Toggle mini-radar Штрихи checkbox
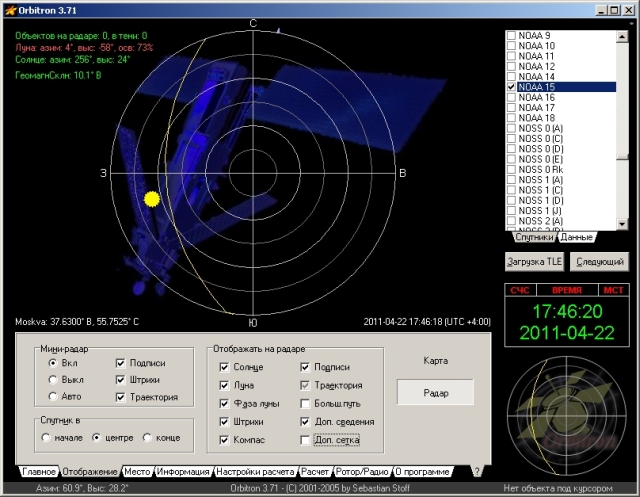This screenshot has height=497, width=640. [120, 380]
